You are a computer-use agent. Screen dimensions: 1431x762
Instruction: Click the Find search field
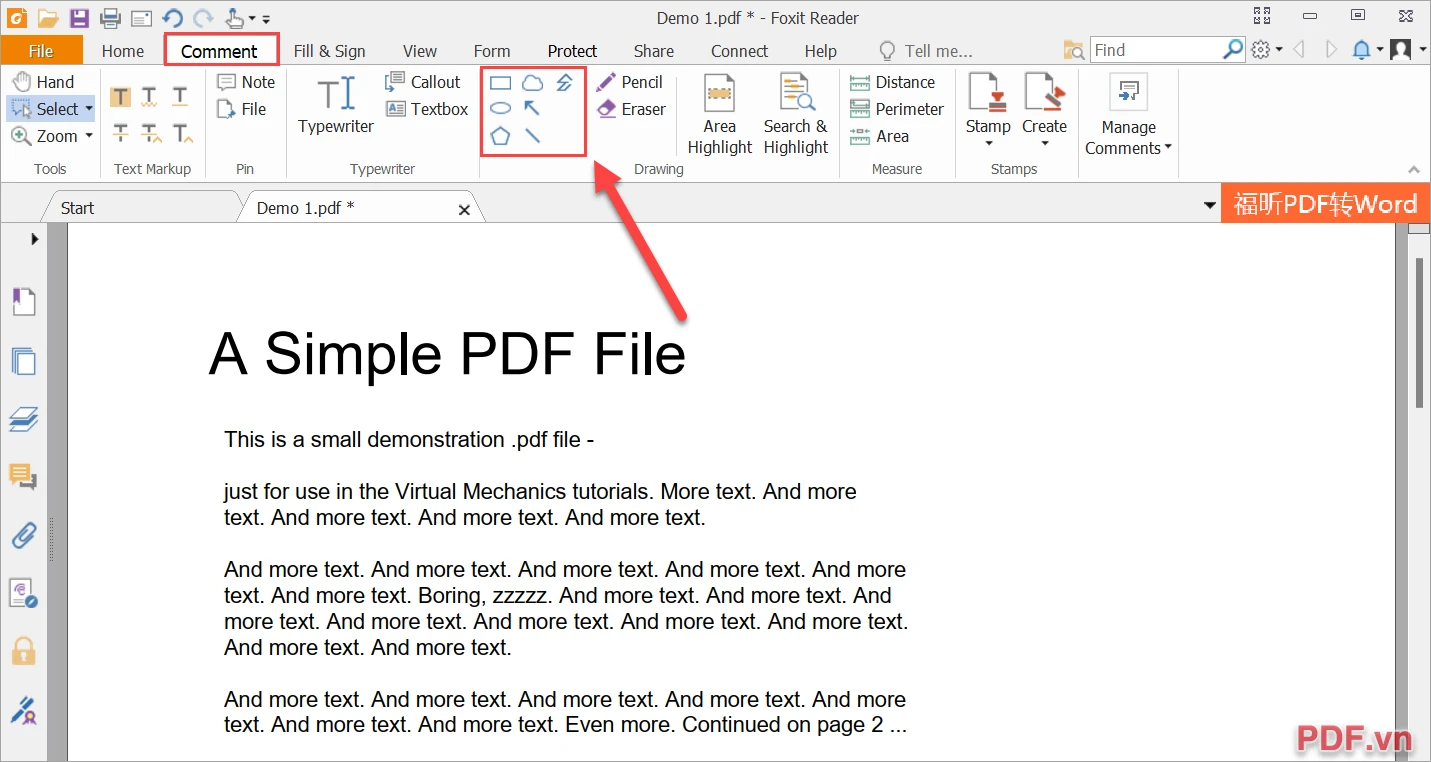(x=1156, y=49)
